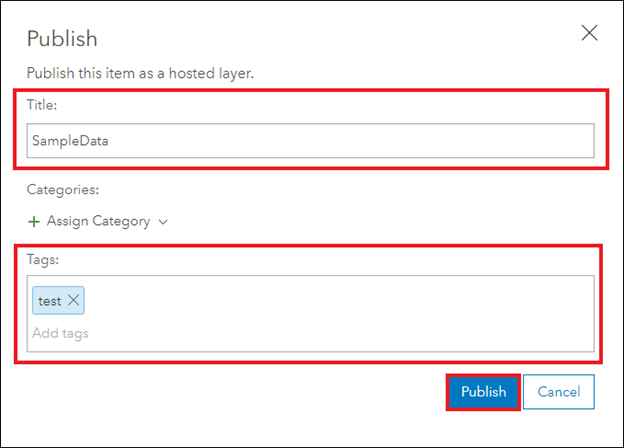Click blank tags area right of Add tags
This screenshot has height=448, width=624.
point(340,333)
